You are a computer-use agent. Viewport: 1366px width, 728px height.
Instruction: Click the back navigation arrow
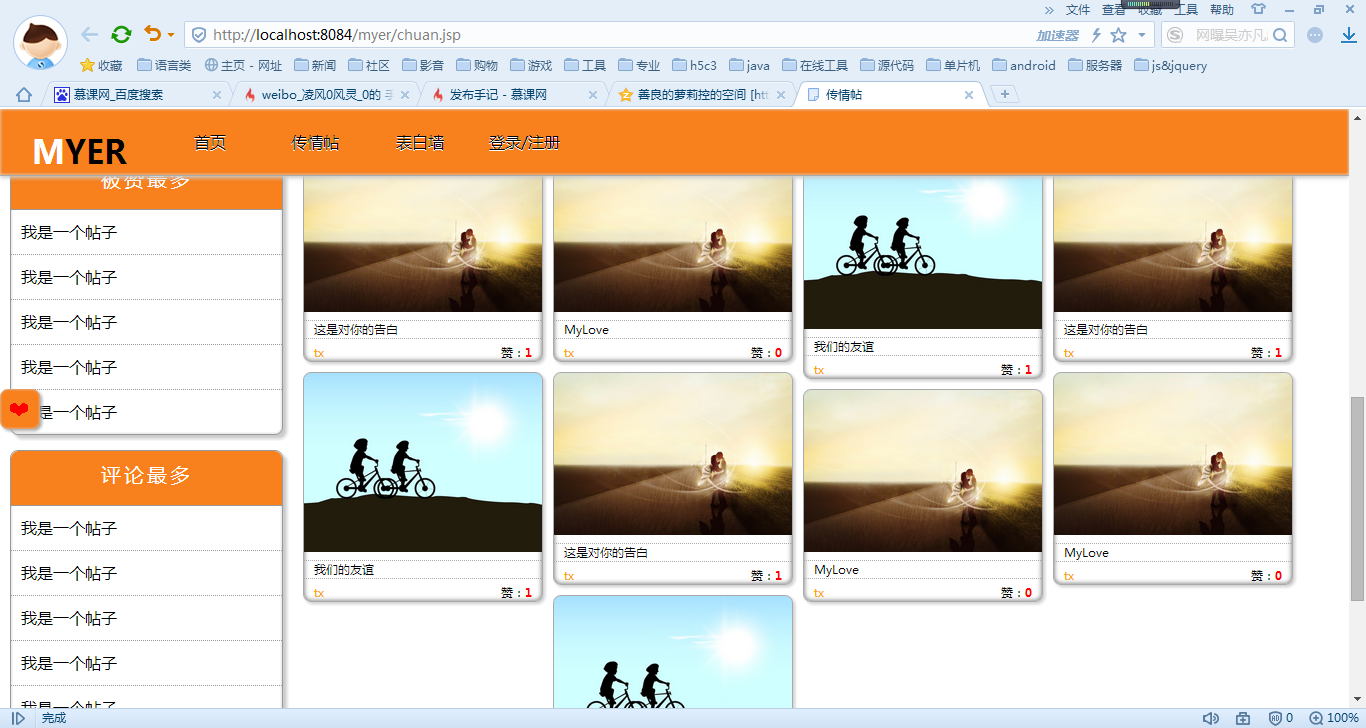click(89, 33)
